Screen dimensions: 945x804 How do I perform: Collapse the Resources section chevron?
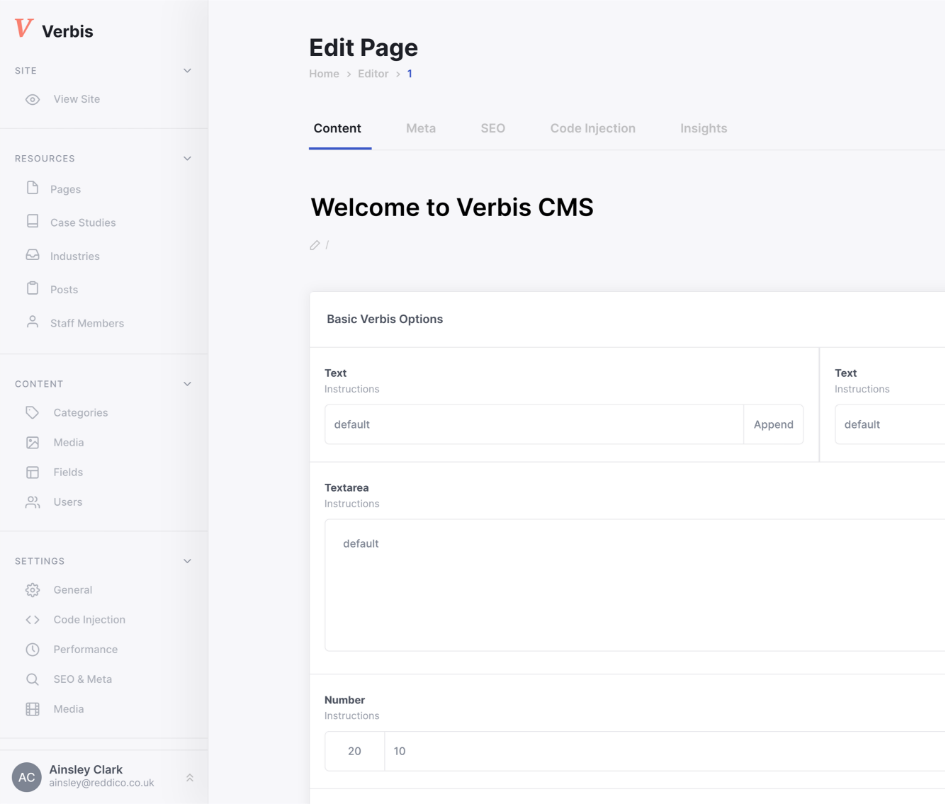pos(187,159)
